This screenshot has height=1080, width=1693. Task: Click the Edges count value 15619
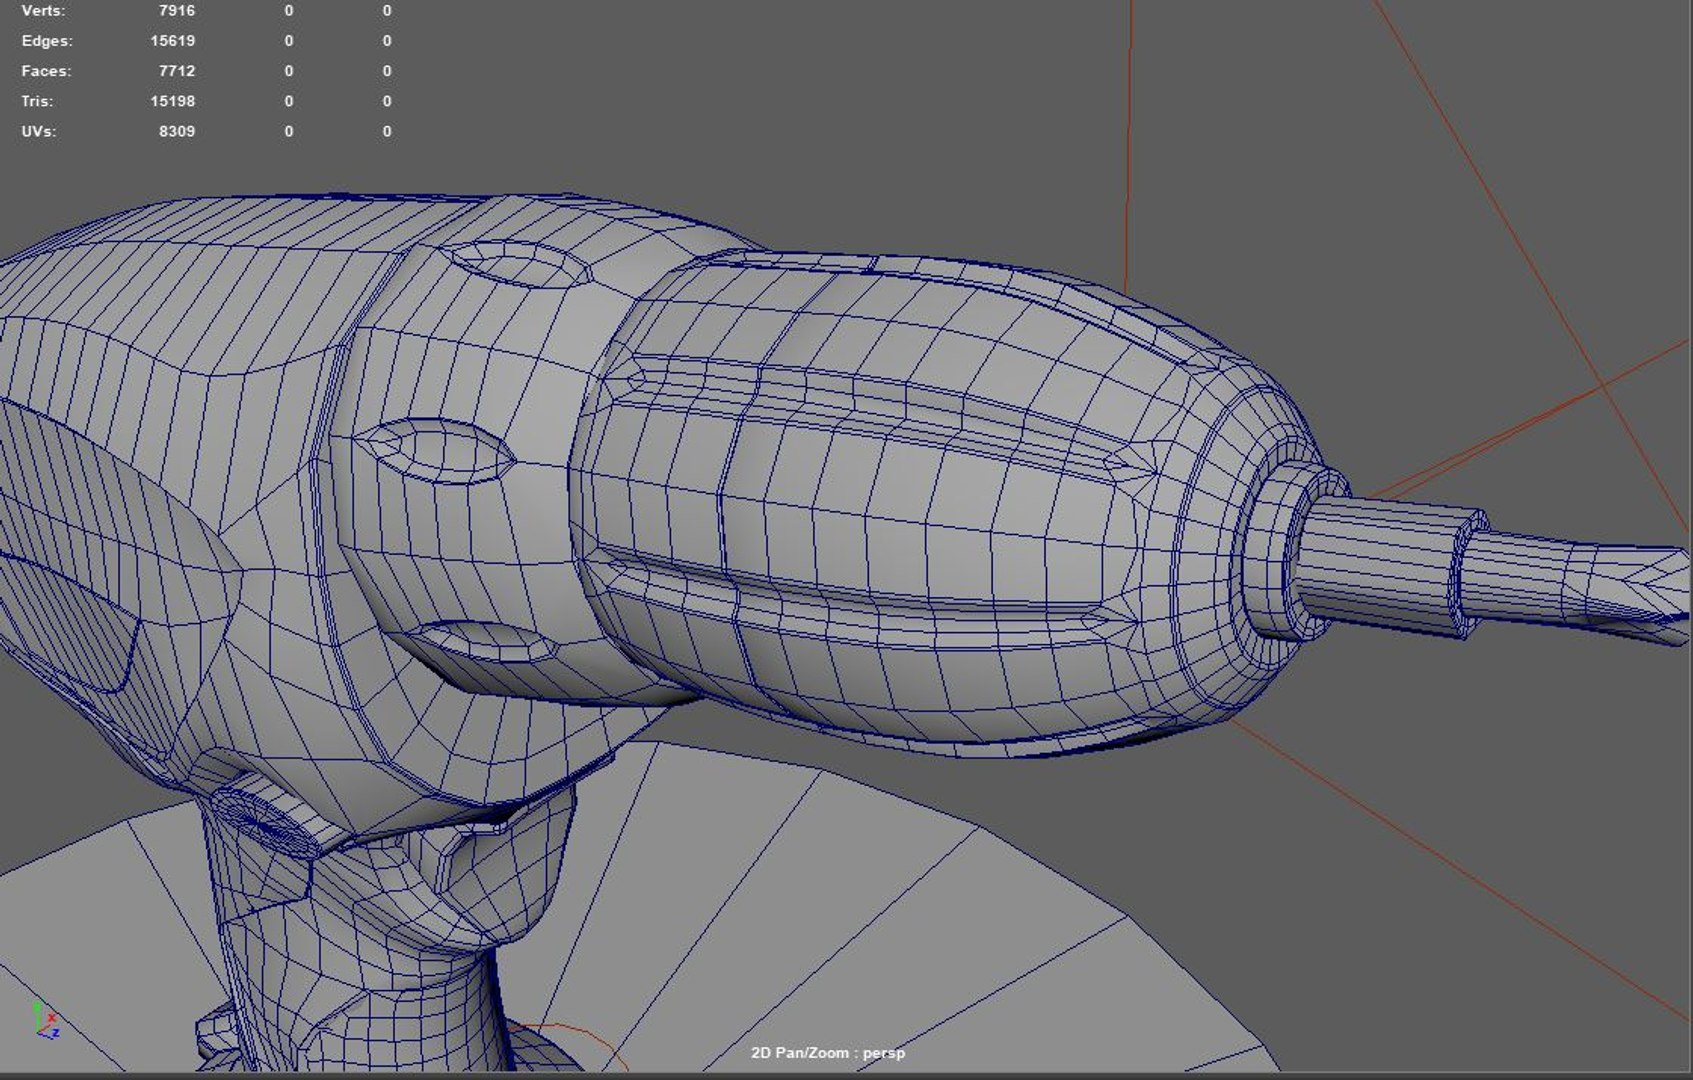[173, 41]
